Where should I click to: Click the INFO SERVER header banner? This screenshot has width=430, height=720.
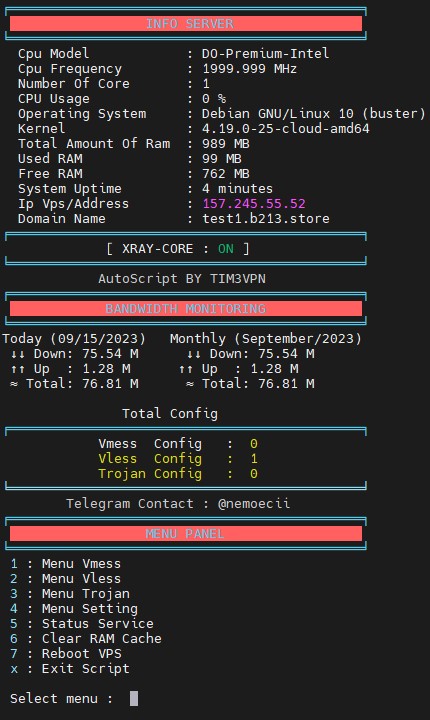click(186, 23)
